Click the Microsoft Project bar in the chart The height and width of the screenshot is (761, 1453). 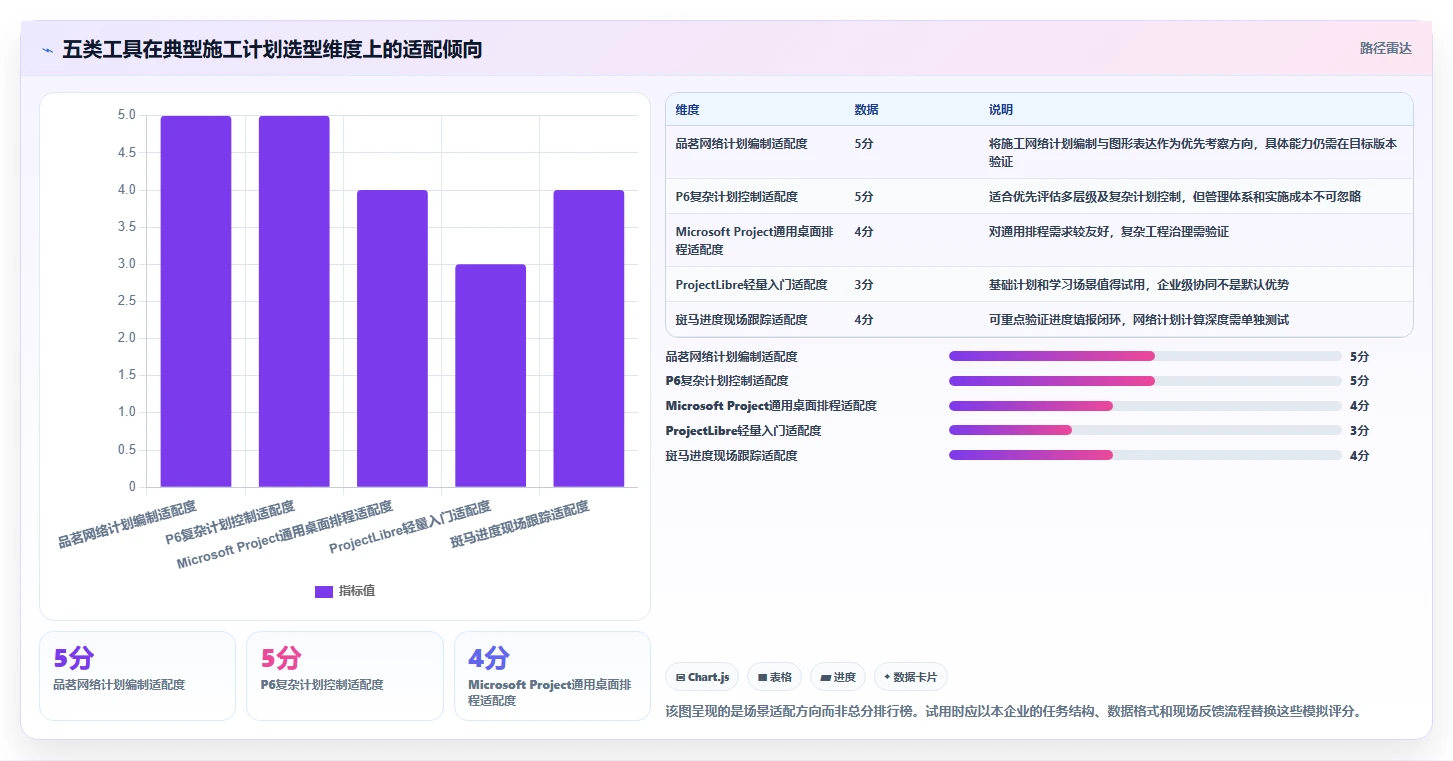392,338
